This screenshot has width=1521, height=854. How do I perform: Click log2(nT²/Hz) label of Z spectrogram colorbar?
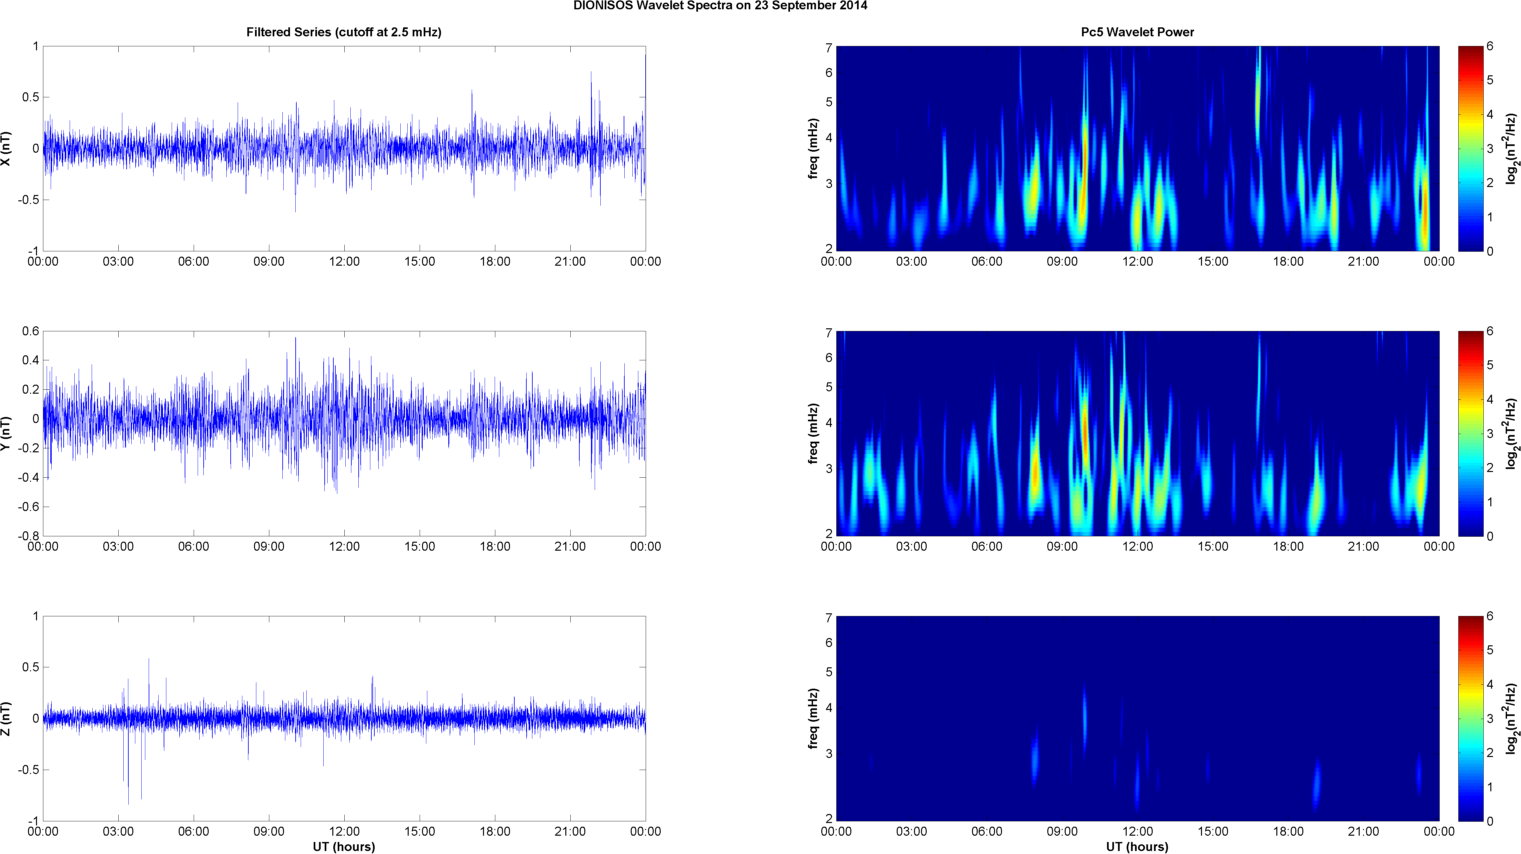click(1513, 719)
